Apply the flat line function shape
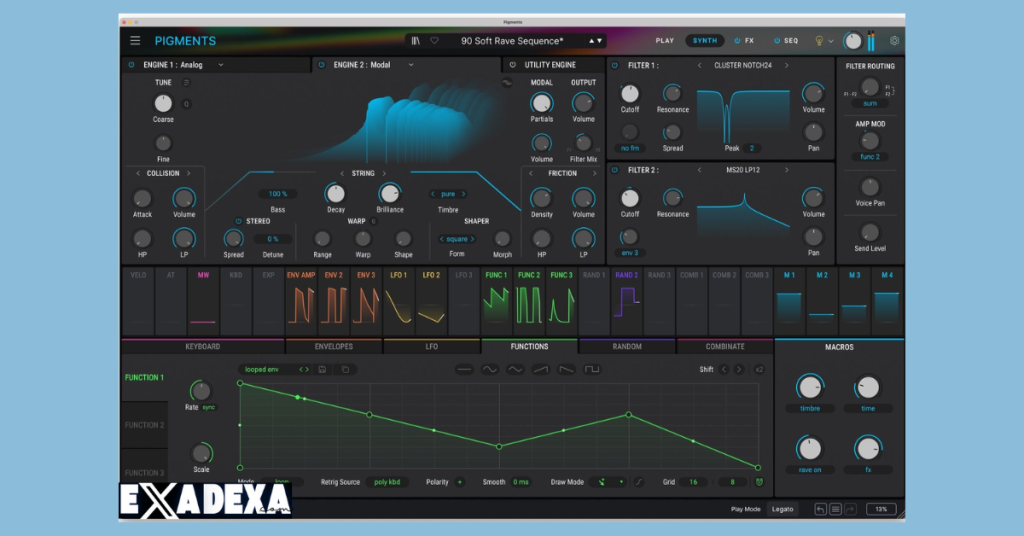 pos(464,370)
